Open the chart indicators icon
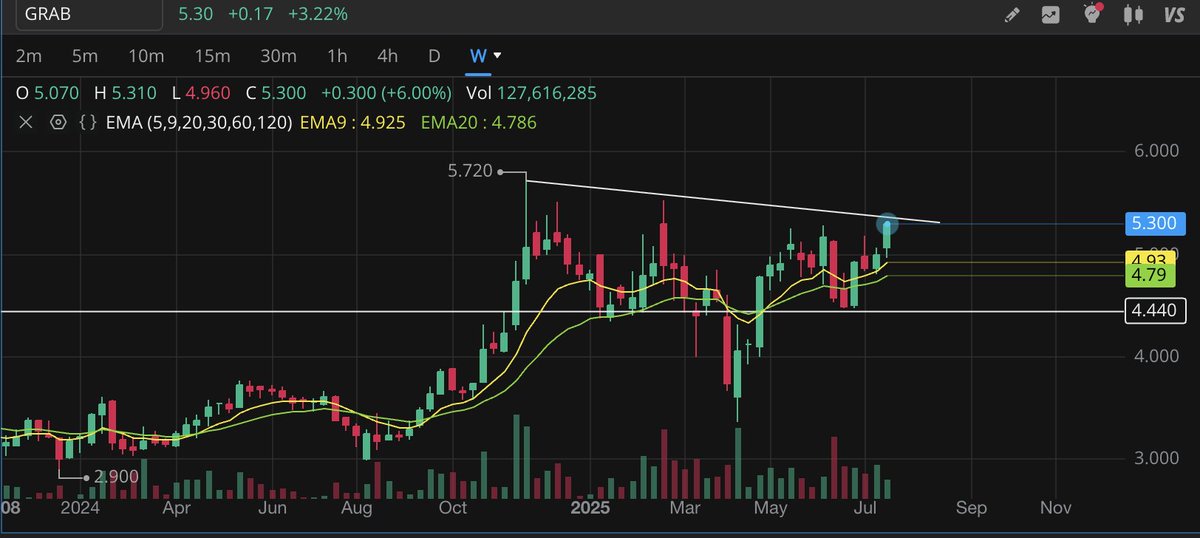The height and width of the screenshot is (538, 1200). click(1051, 14)
